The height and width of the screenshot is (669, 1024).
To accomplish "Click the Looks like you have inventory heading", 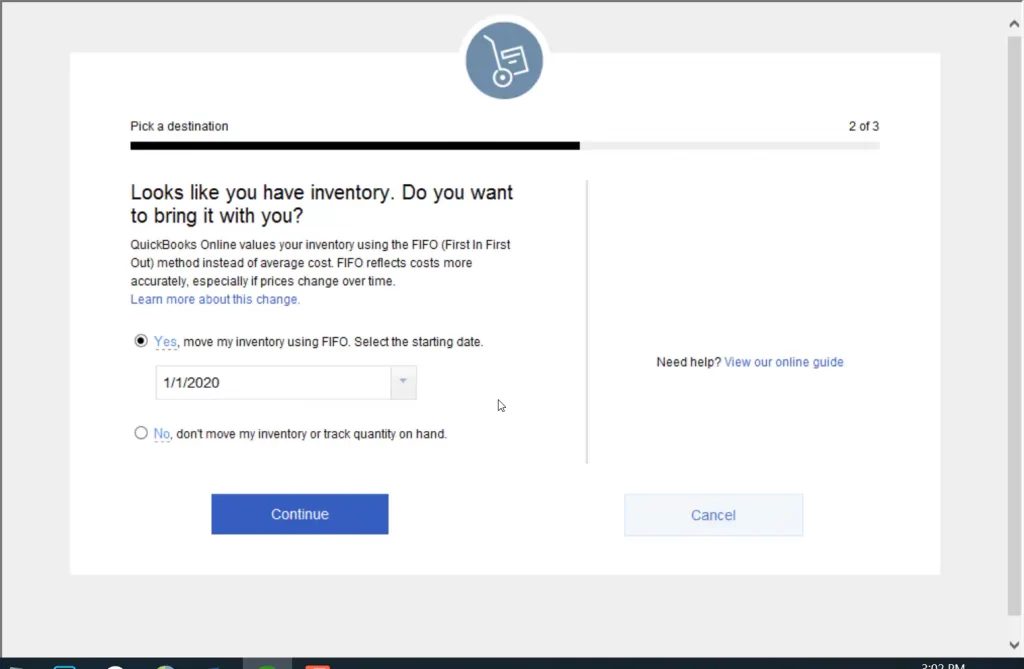I will [321, 204].
